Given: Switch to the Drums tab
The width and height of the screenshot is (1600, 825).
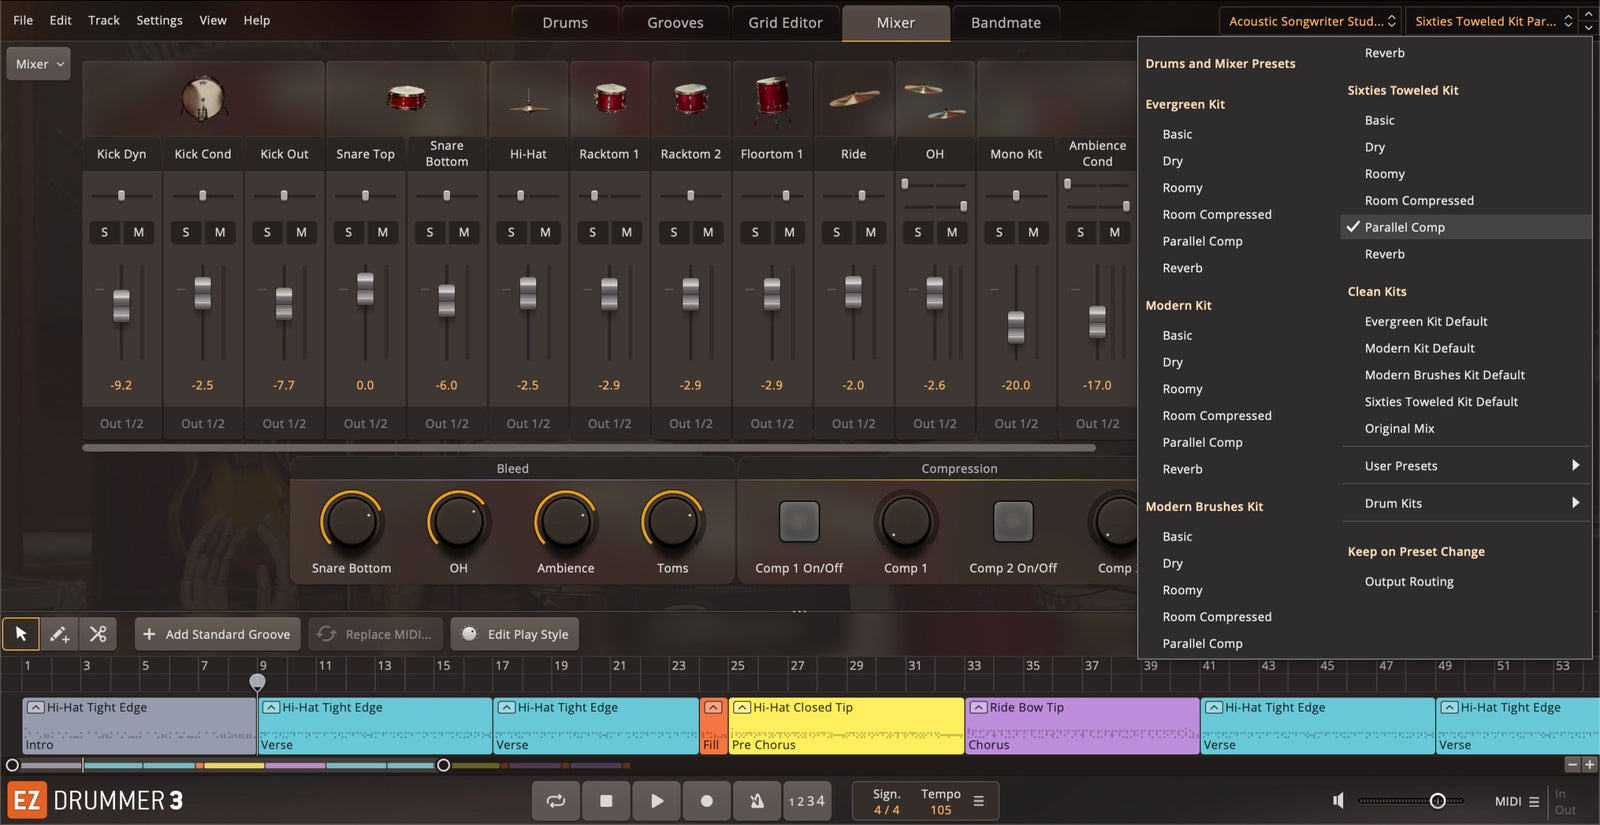Looking at the screenshot, I should [x=565, y=23].
